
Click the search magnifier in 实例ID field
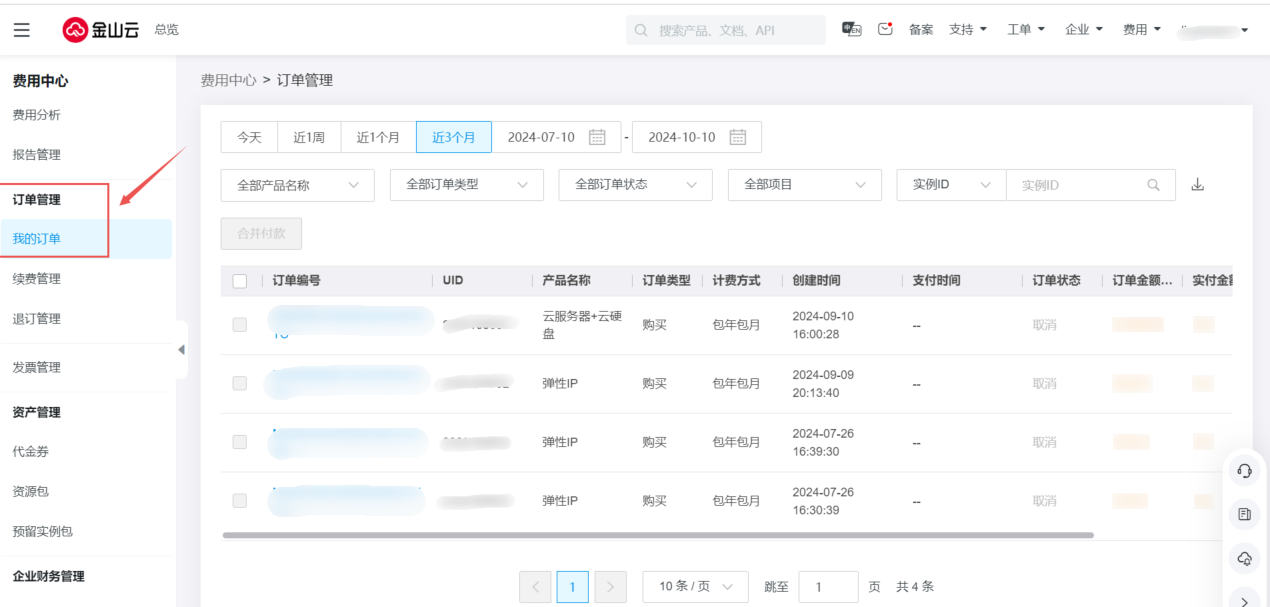[x=1154, y=185]
